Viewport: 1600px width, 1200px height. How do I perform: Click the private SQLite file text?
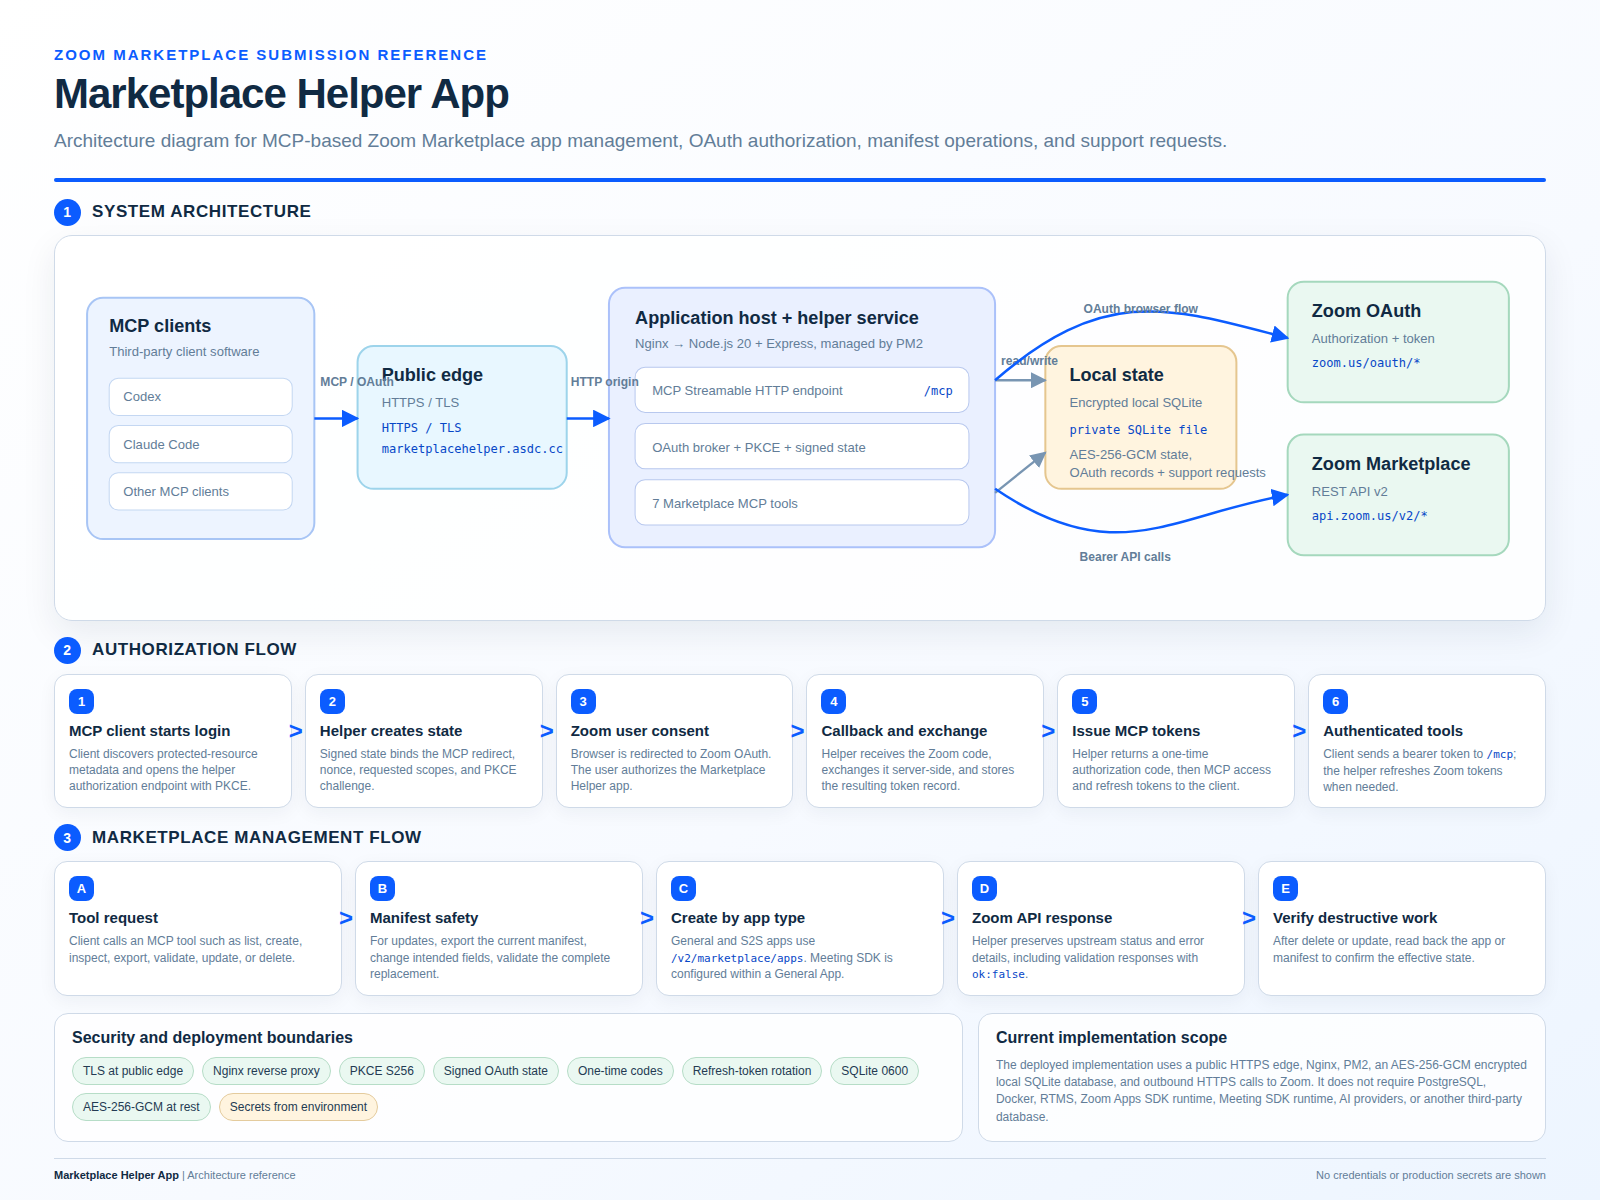(1138, 430)
